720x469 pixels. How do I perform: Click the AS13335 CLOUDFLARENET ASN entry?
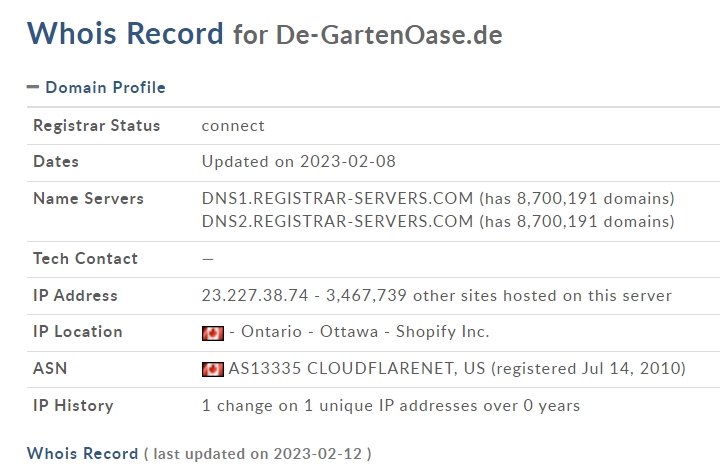356,368
